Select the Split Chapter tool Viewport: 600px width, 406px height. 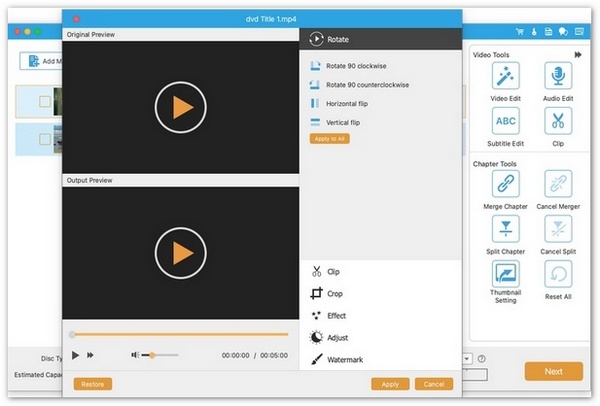505,229
